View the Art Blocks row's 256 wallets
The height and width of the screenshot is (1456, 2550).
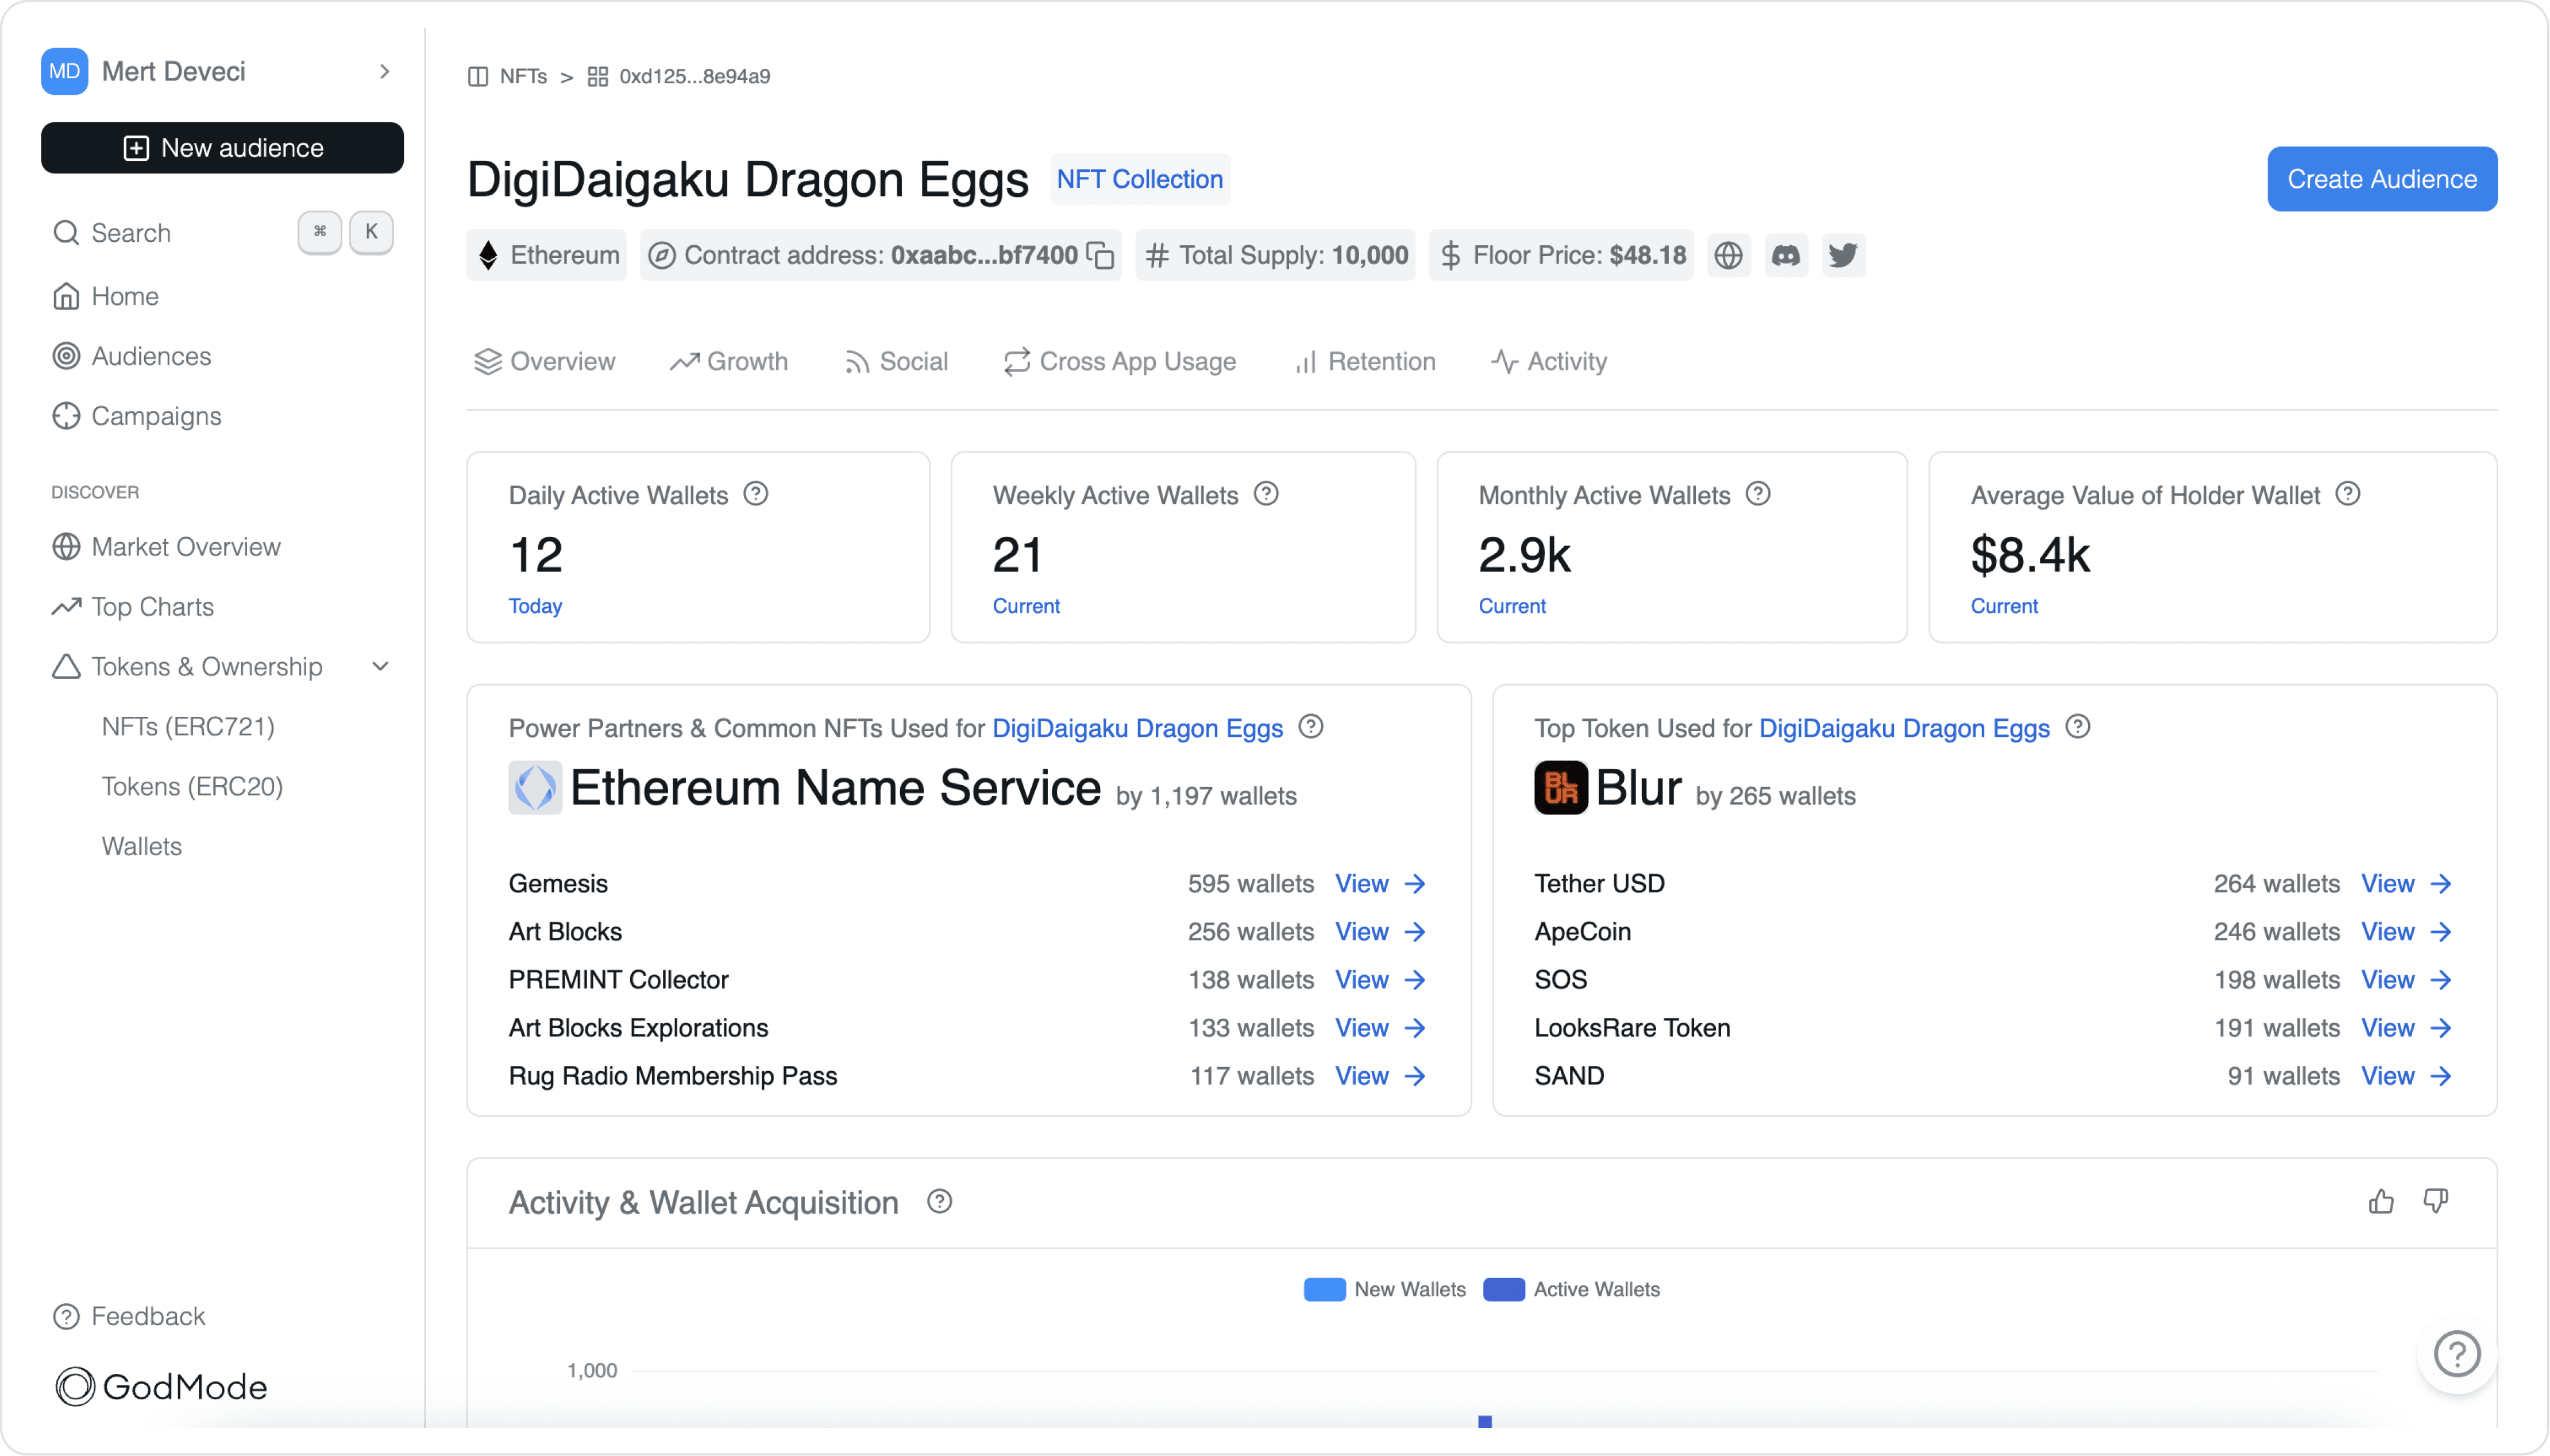pyautogui.click(x=1380, y=931)
